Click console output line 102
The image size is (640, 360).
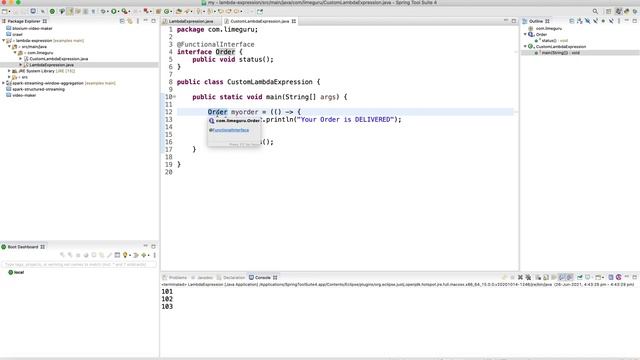(167, 299)
